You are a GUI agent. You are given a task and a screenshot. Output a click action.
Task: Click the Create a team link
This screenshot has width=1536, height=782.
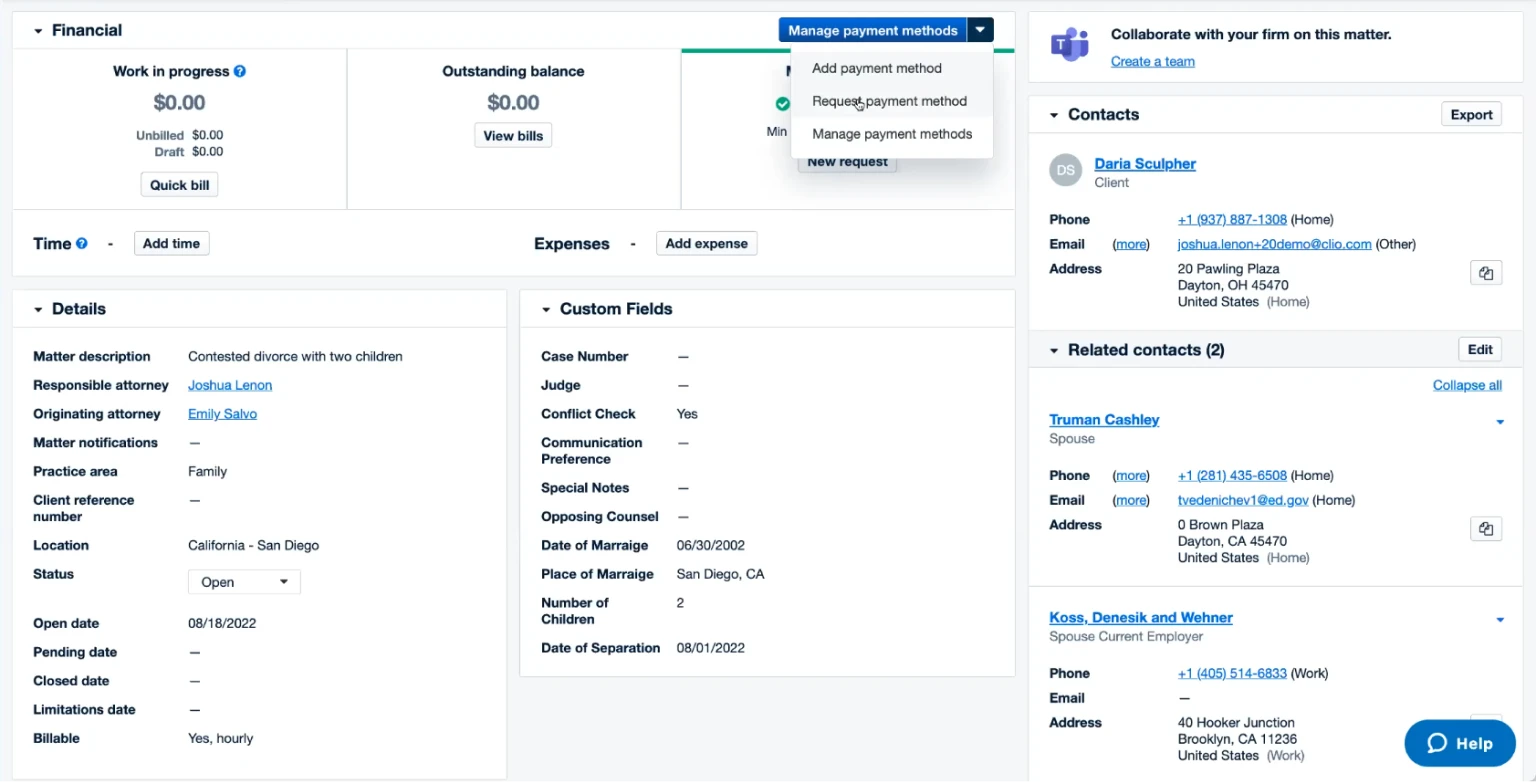click(x=1152, y=61)
